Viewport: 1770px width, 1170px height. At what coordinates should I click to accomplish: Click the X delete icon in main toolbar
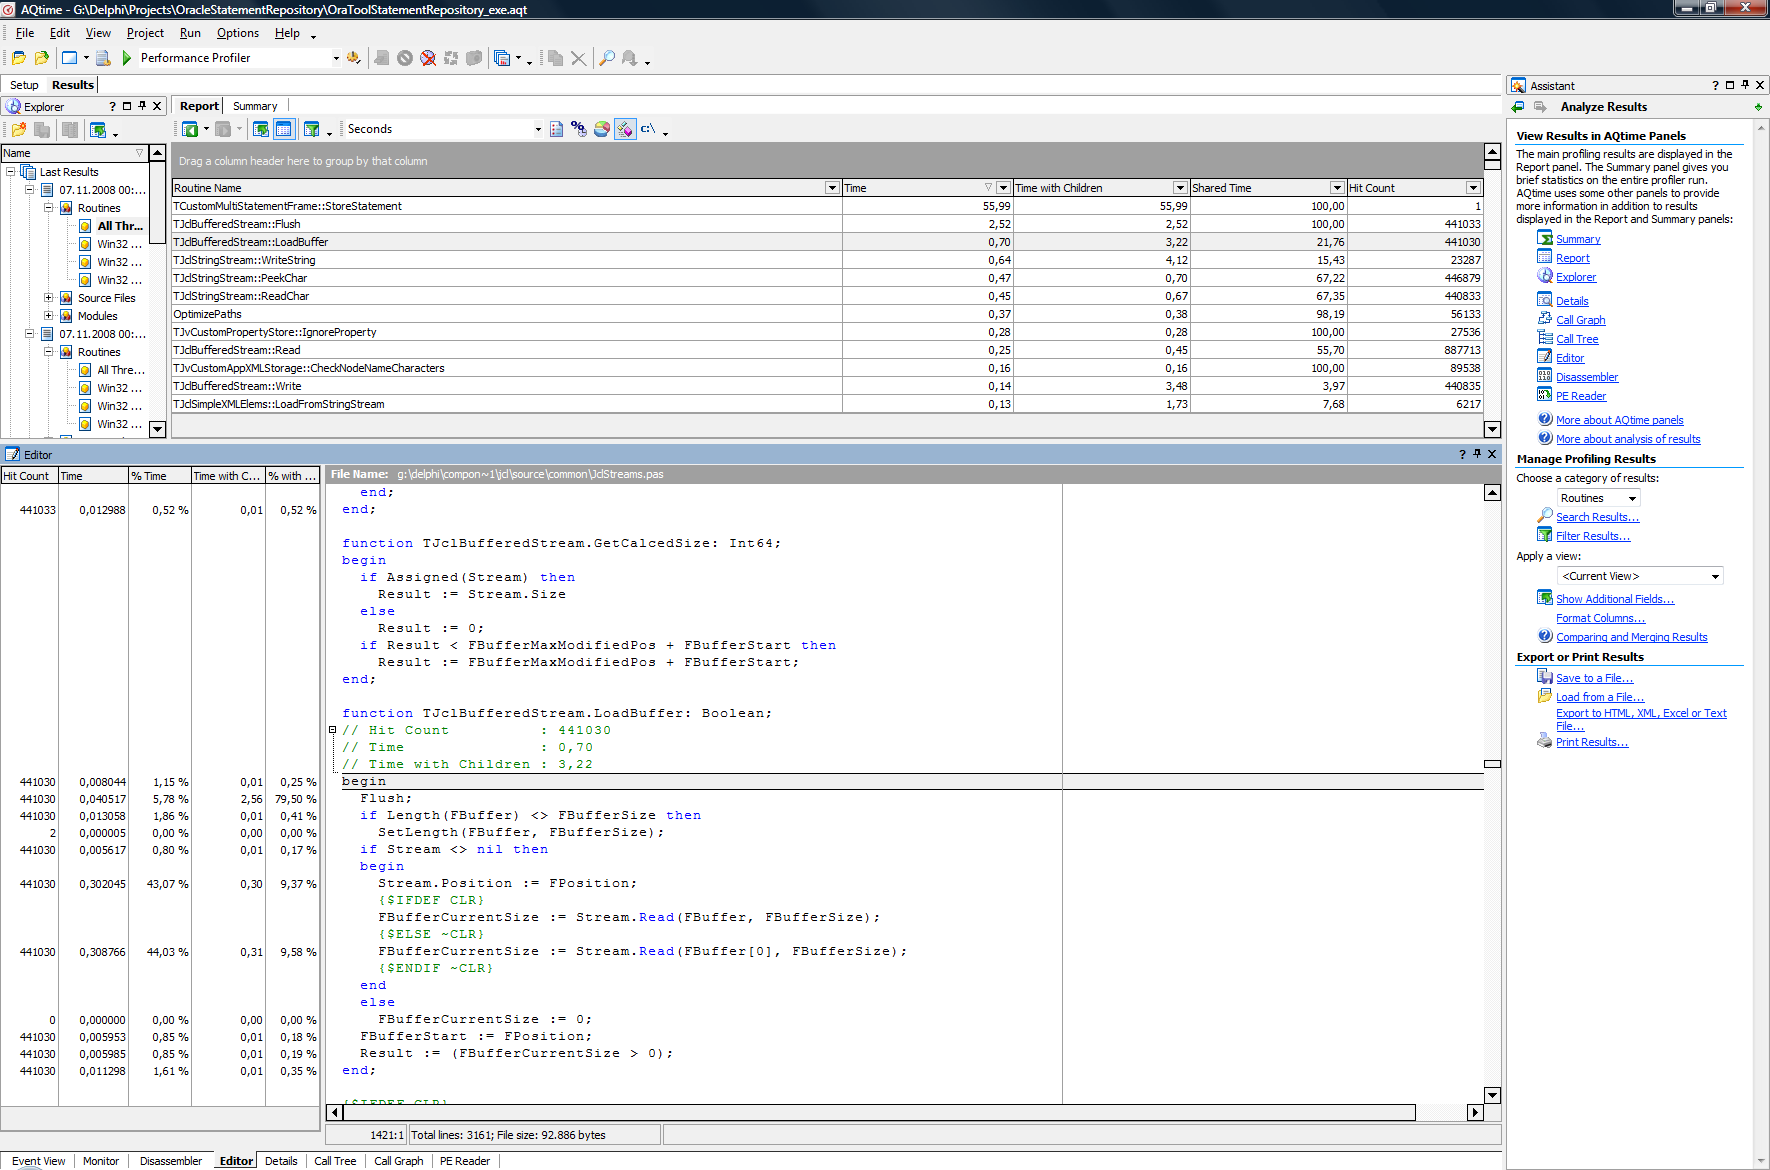[578, 58]
